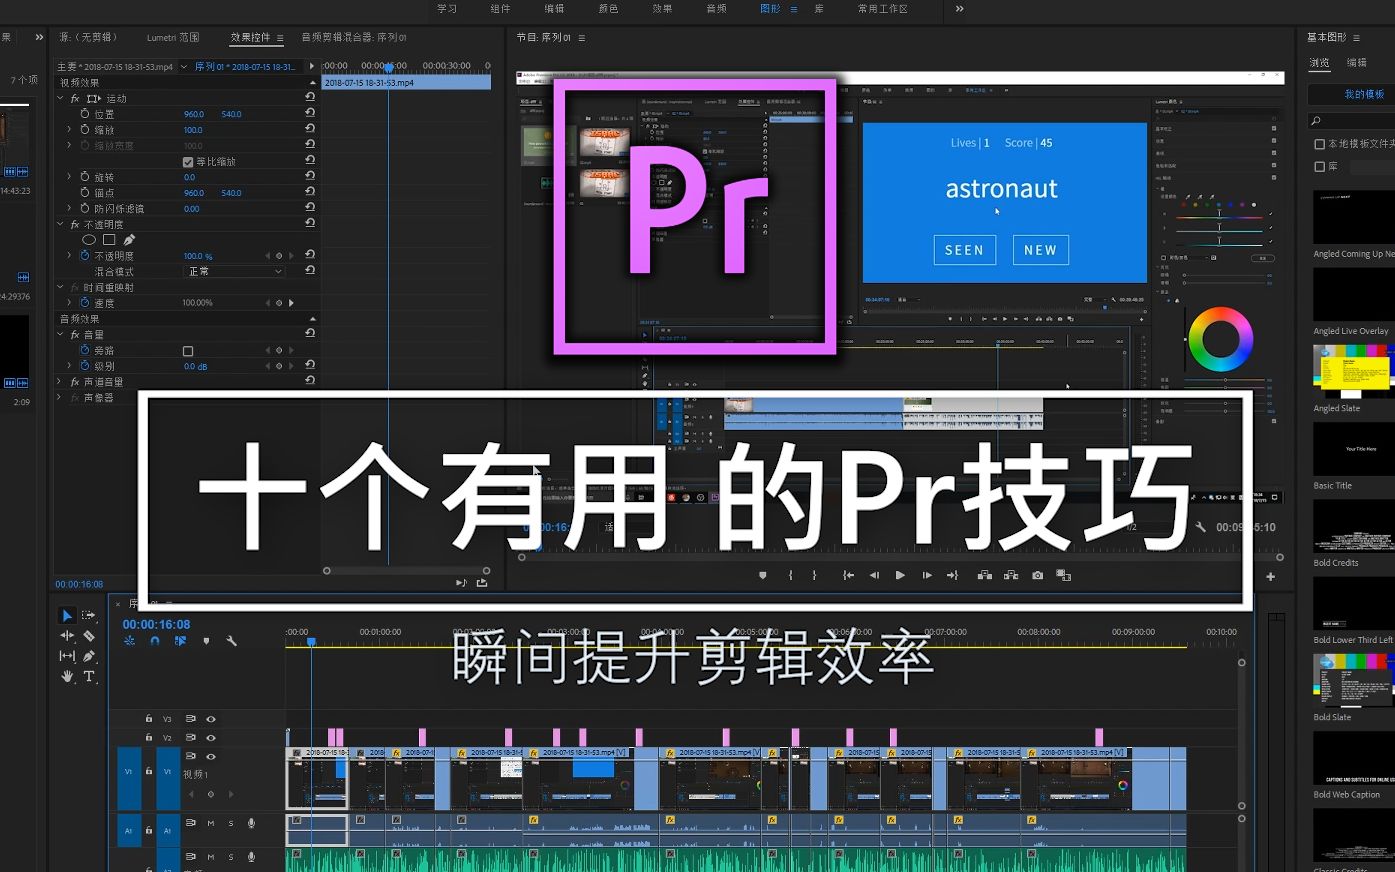Open timeline display settings wrench
This screenshot has width=1395, height=872.
[x=231, y=641]
